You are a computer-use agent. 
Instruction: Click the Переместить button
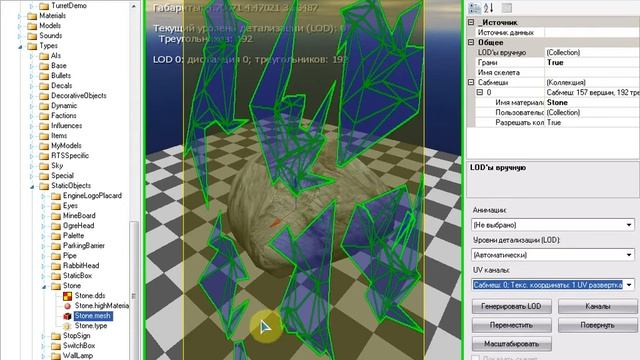(511, 325)
